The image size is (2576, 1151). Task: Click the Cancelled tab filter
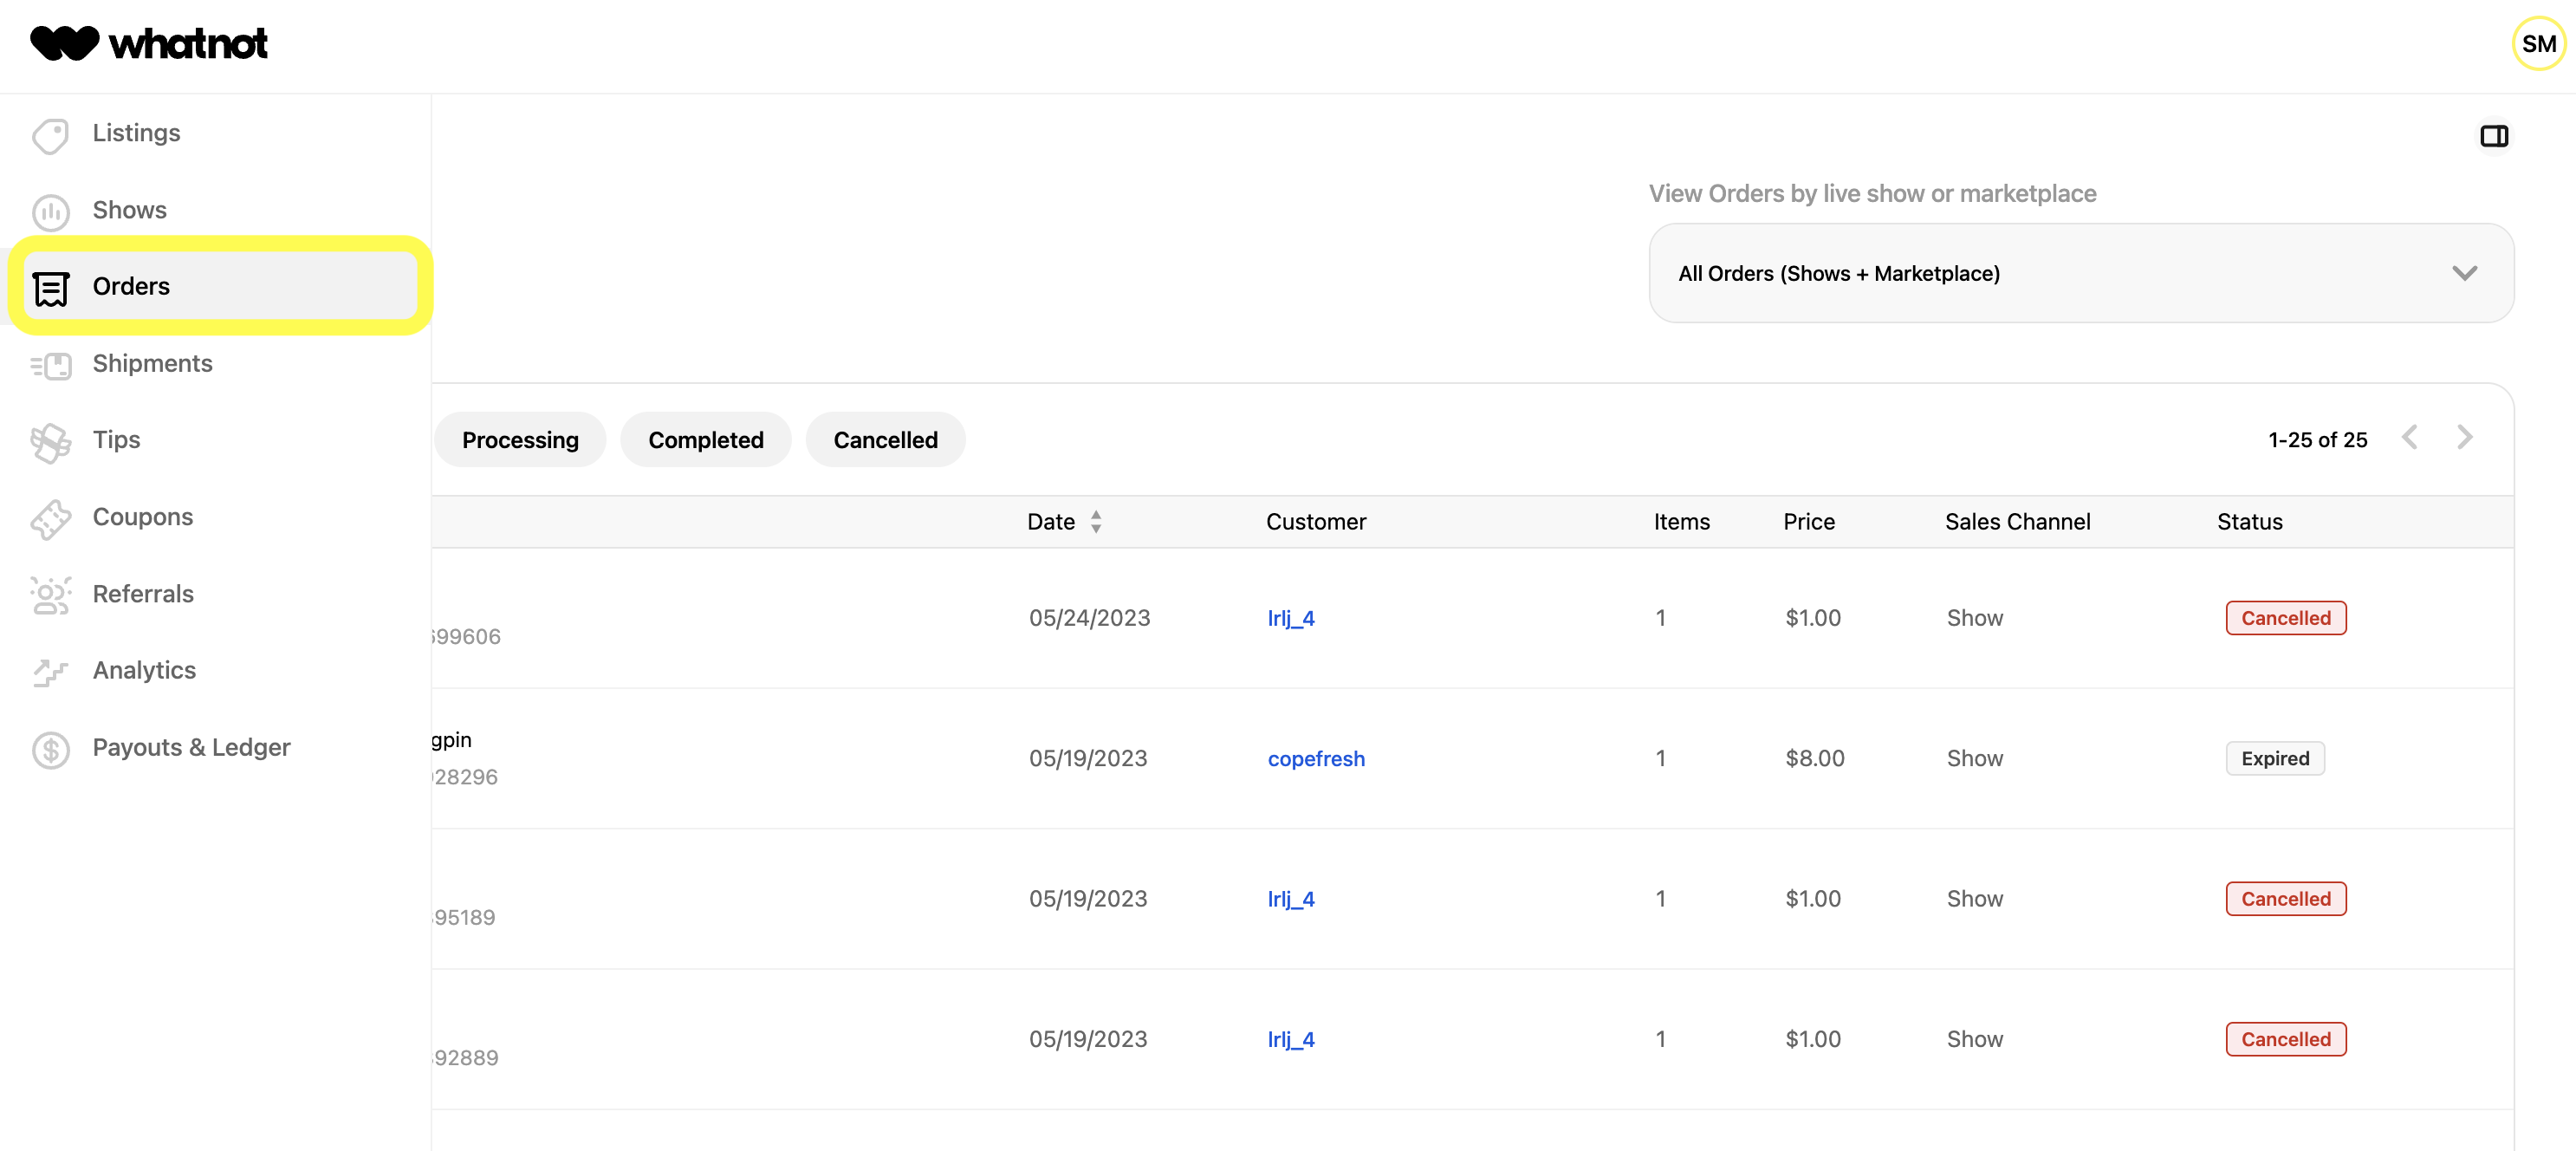[x=886, y=439]
